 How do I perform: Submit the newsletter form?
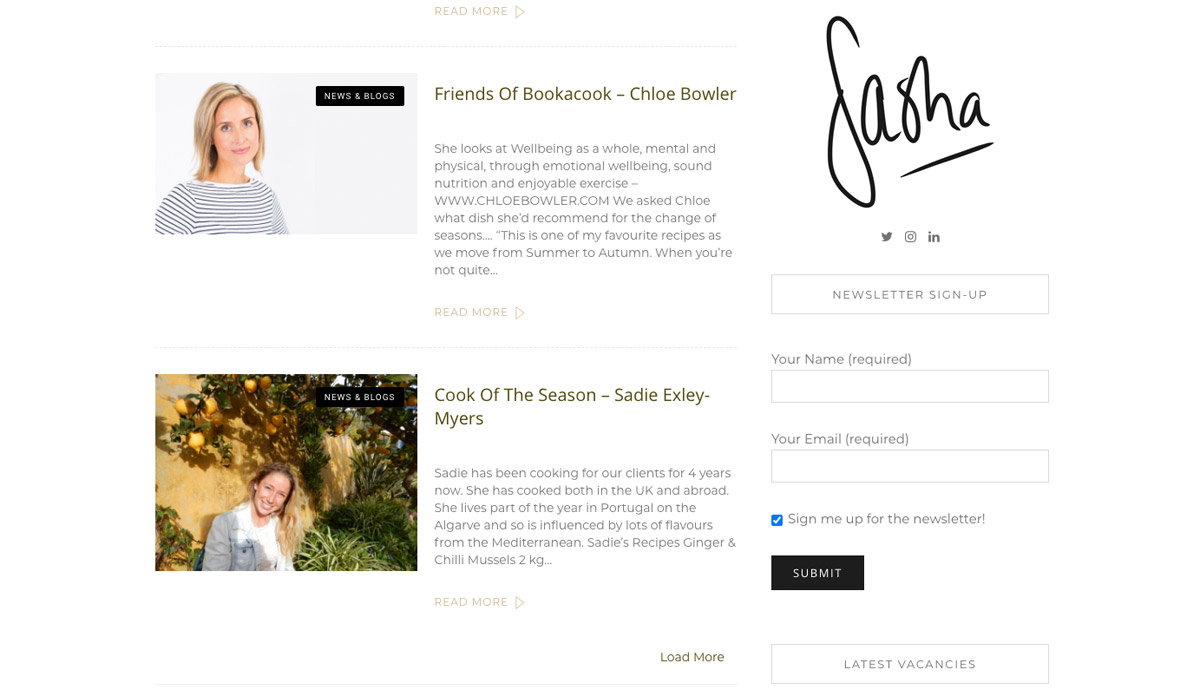(817, 573)
